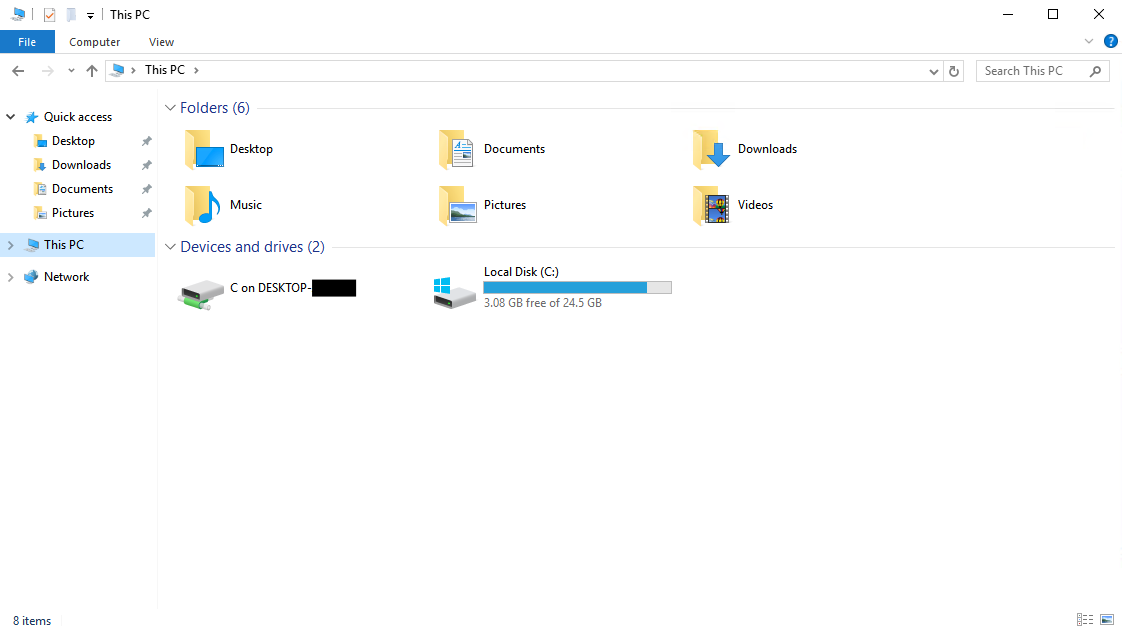Collapse the Devices and drives group
Image resolution: width=1122 pixels, height=630 pixels.
click(x=170, y=247)
